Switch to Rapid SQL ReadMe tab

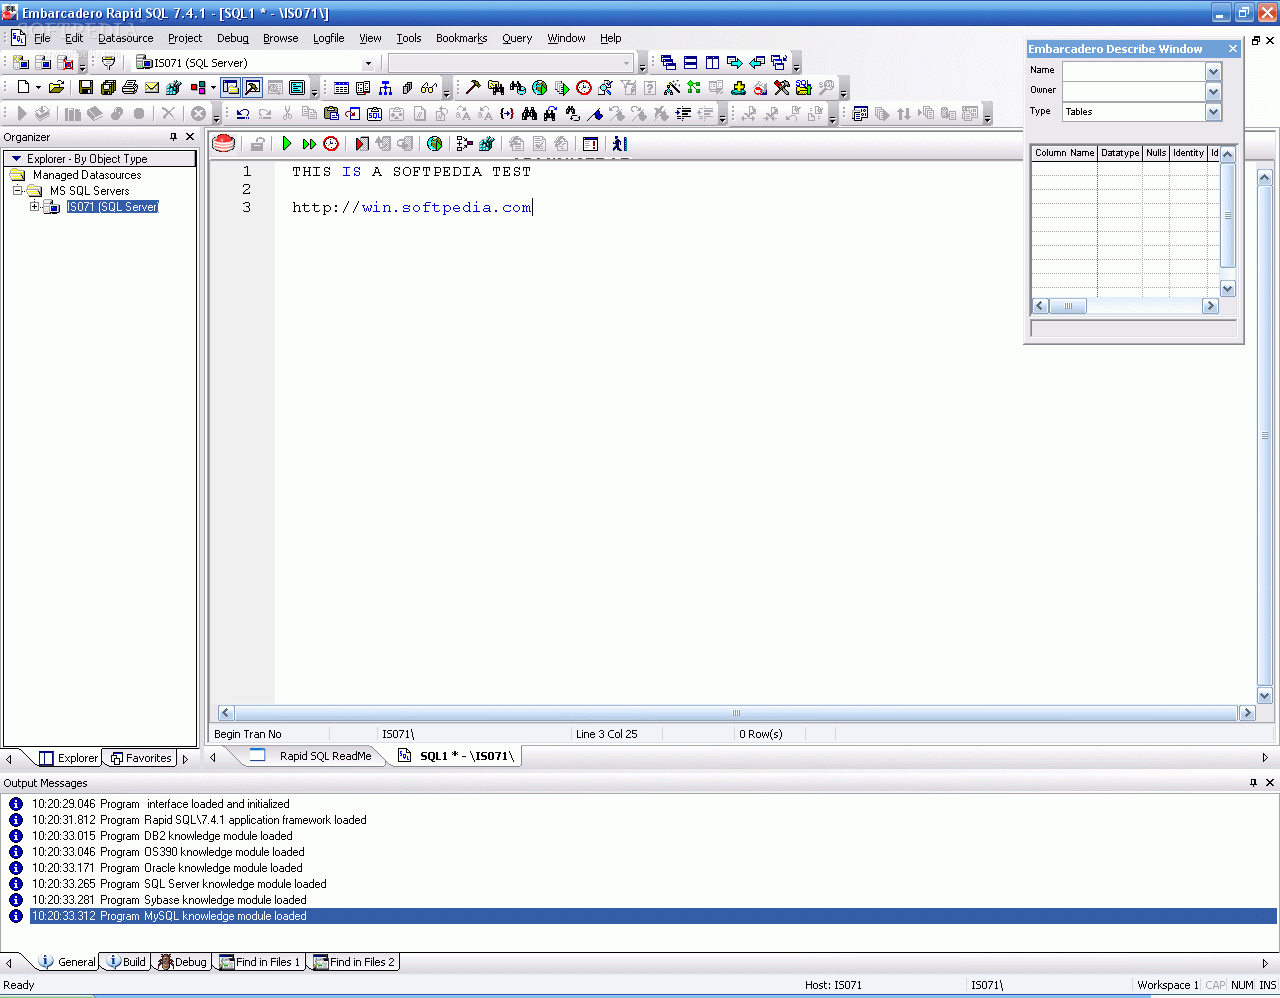coord(313,756)
